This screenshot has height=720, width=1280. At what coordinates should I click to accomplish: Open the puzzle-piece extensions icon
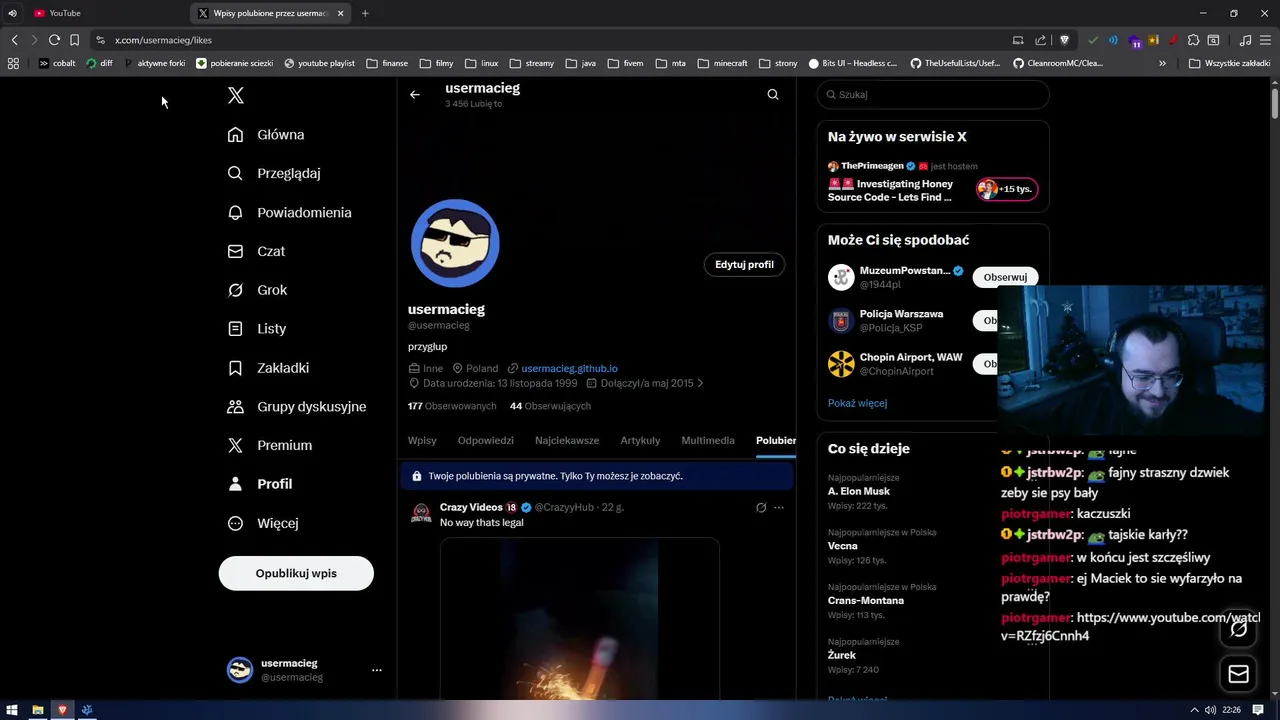pos(1193,40)
